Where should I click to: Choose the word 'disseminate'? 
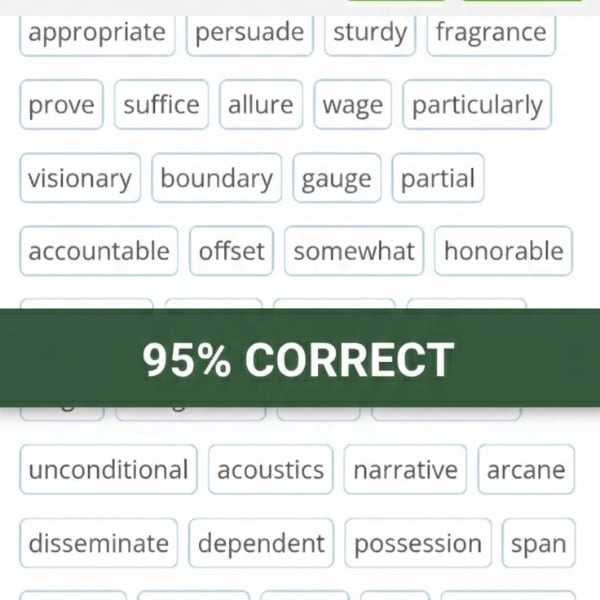98,544
